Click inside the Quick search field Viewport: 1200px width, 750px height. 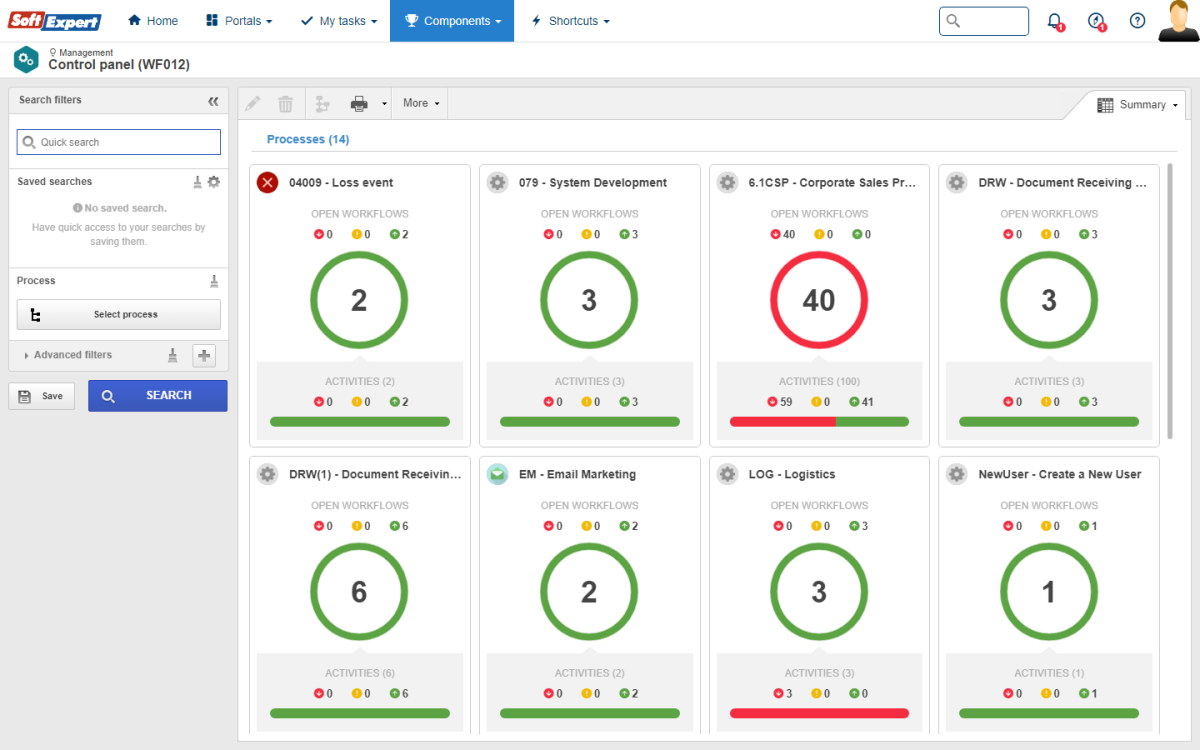[118, 141]
